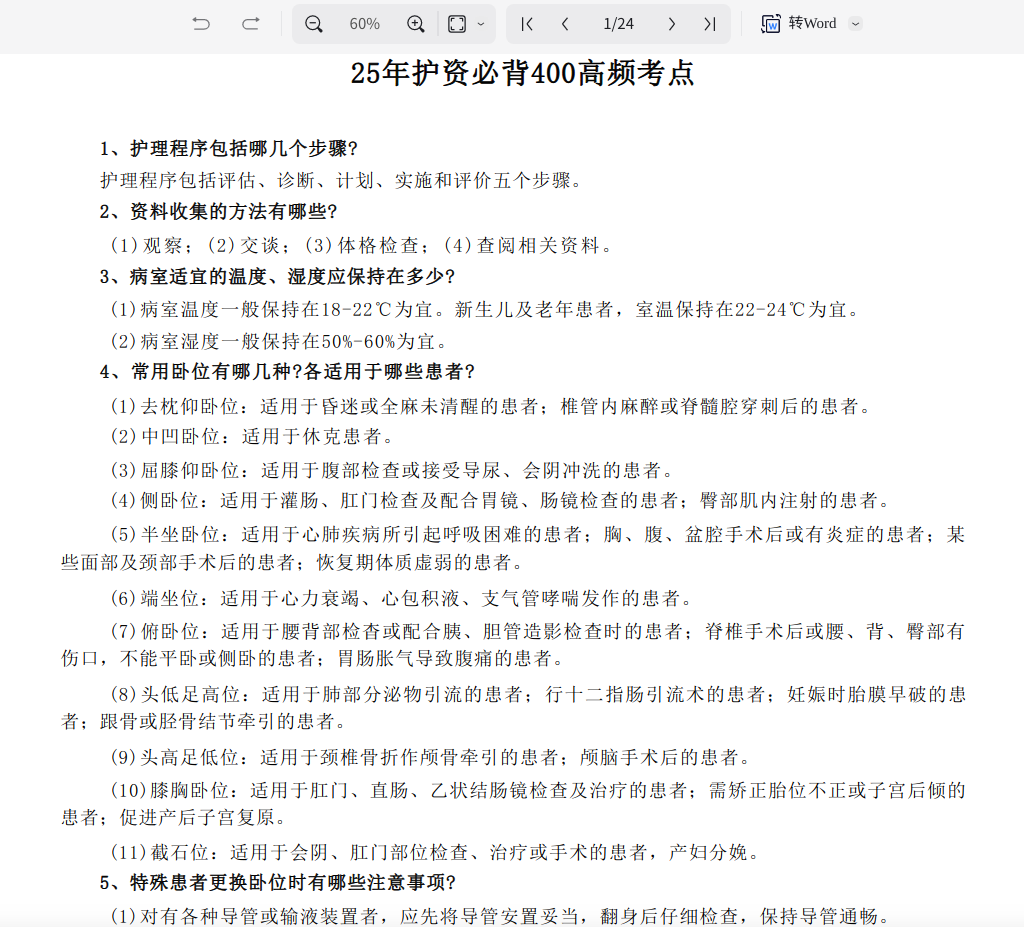
Task: Click the 转Word button label
Action: (812, 24)
